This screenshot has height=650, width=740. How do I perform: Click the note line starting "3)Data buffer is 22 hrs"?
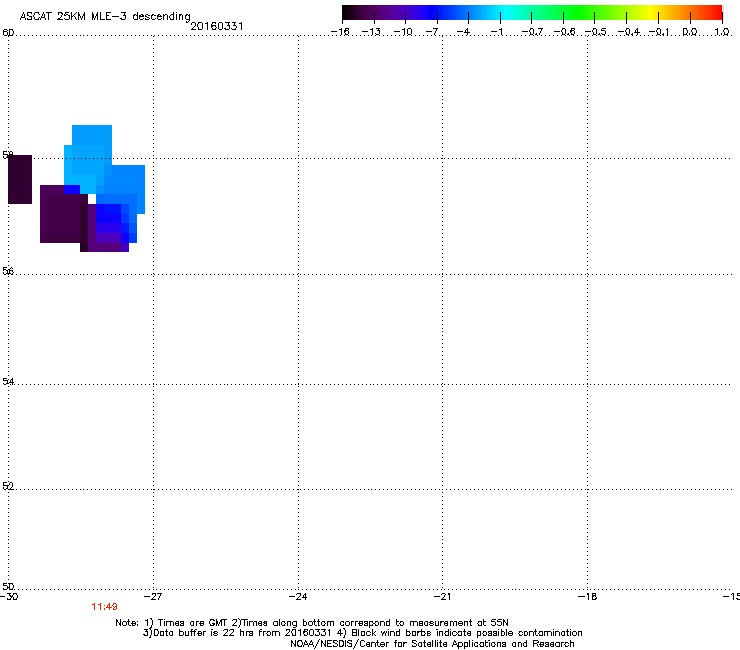(x=362, y=633)
